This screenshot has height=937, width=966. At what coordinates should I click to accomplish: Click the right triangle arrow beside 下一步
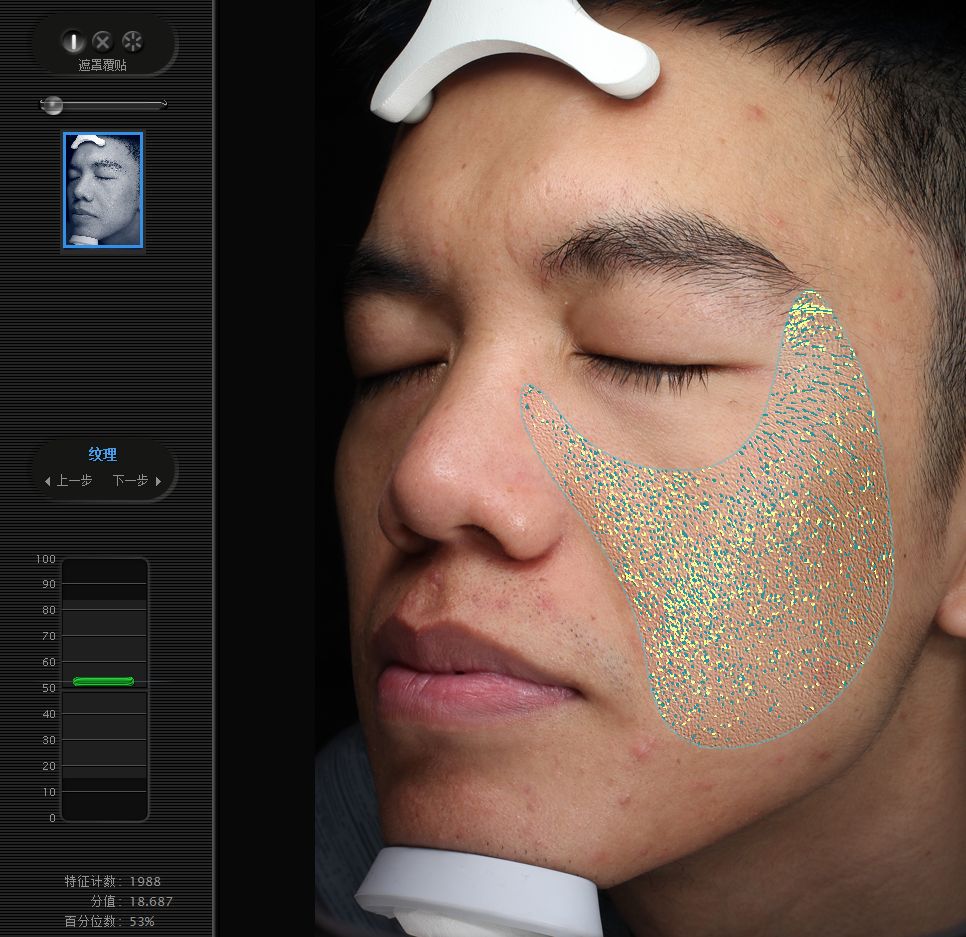pos(158,481)
